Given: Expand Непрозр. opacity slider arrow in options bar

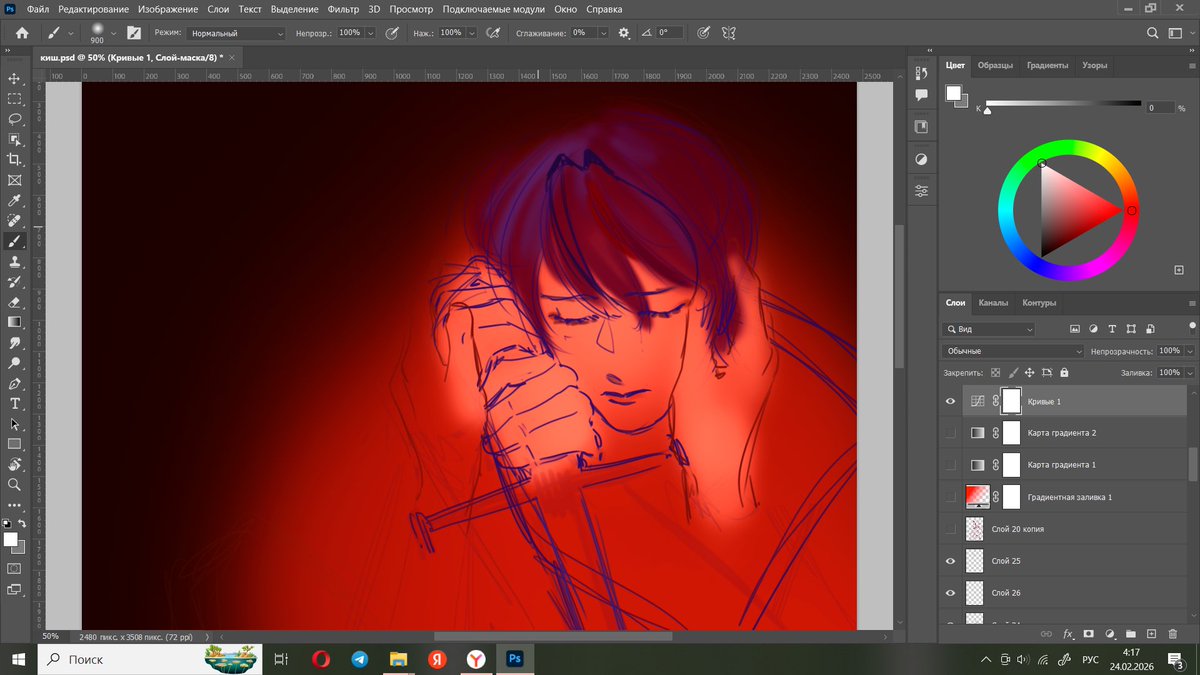Looking at the screenshot, I should [x=370, y=33].
